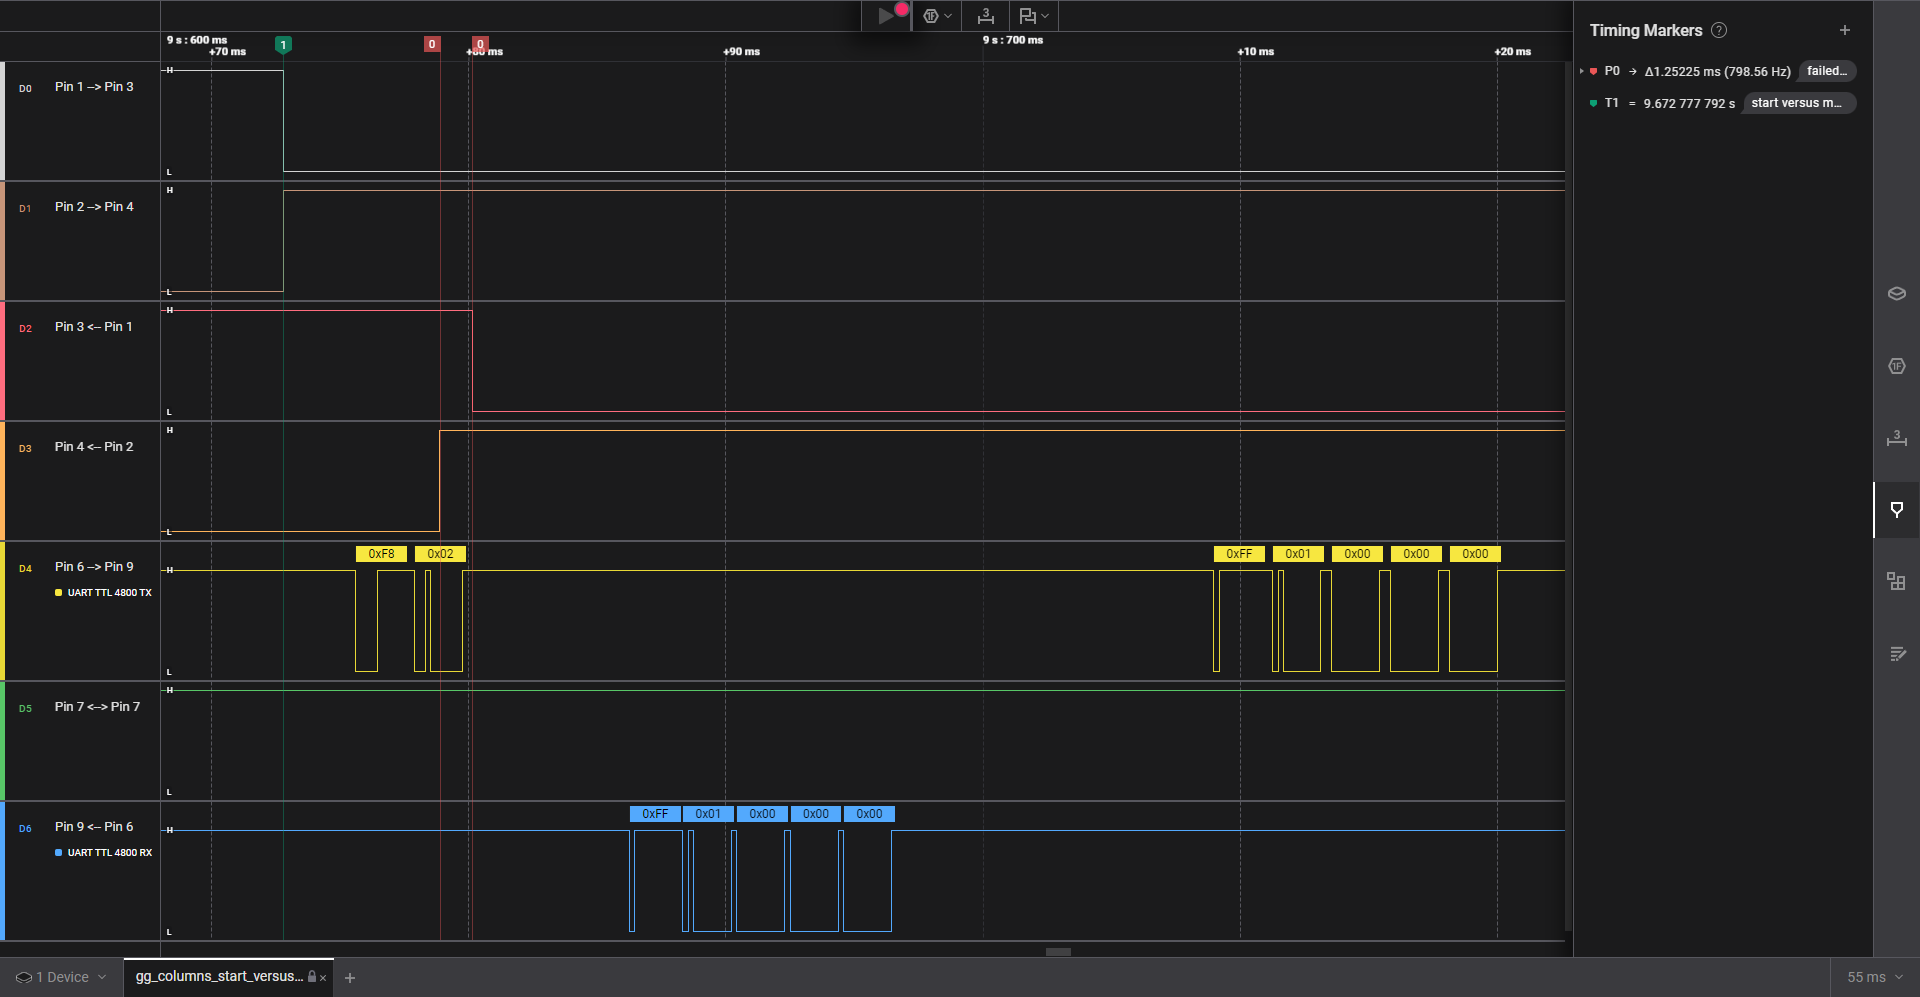Open the Measurements sidebar panel icon

tap(1896, 438)
